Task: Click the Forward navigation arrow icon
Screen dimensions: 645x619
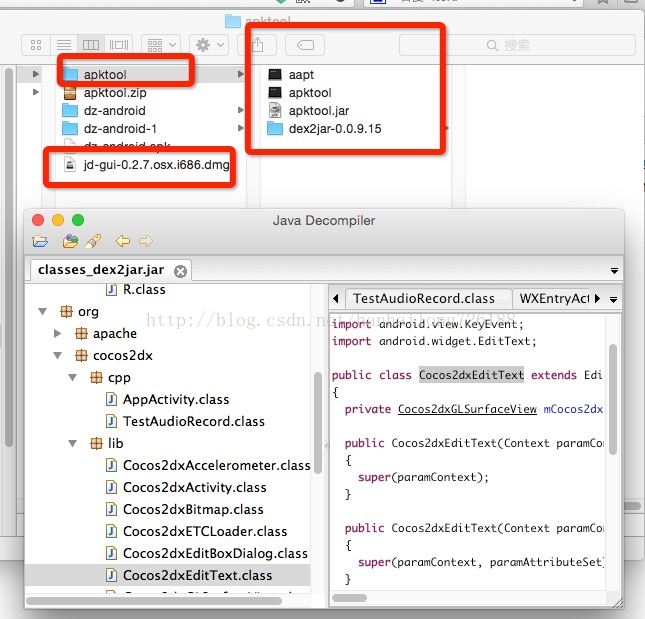Action: point(146,241)
